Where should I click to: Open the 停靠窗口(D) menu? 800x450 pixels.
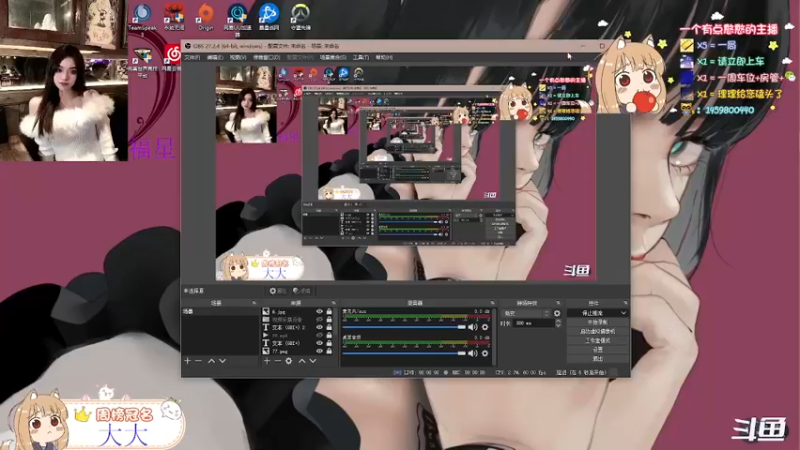(266, 58)
